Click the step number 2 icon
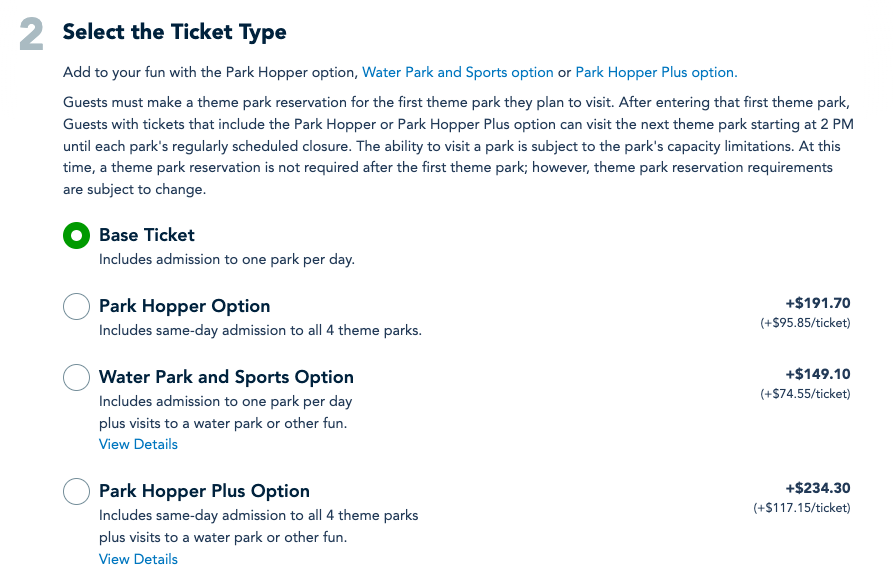This screenshot has width=893, height=581. tap(32, 35)
